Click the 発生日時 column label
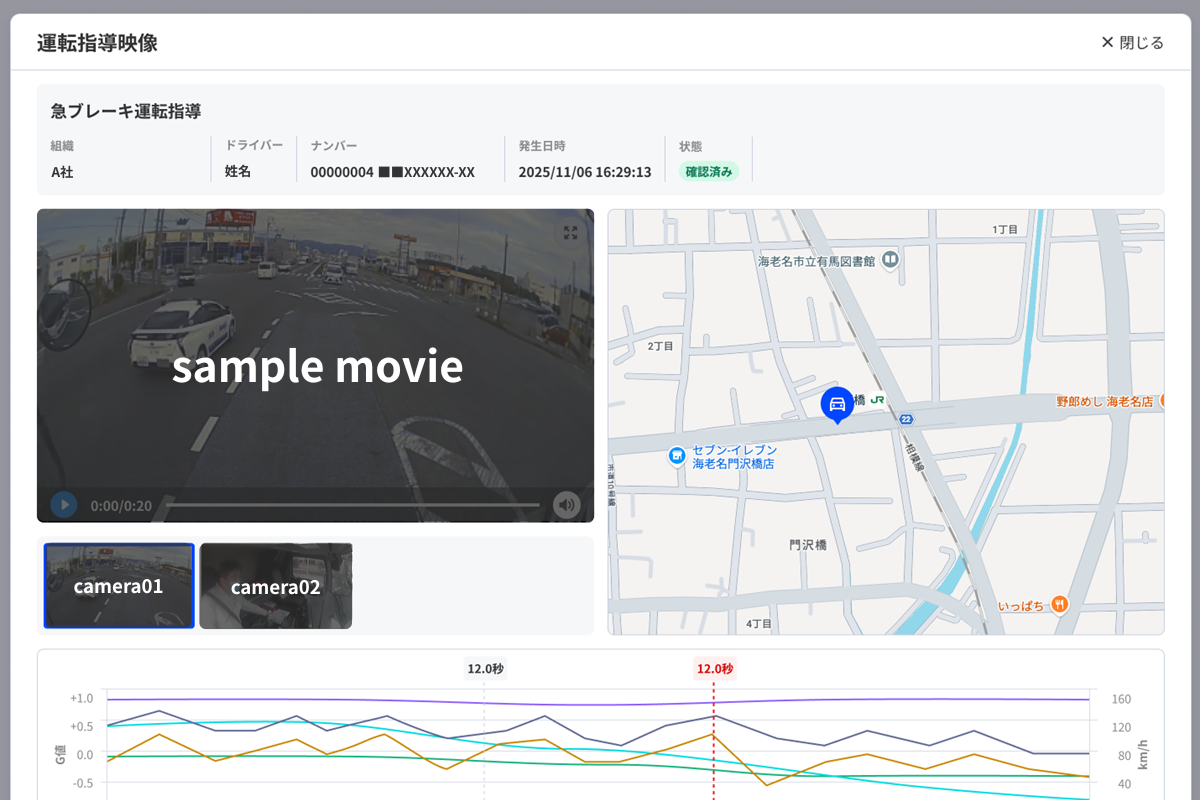Screen dimensions: 1200x800 542,145
